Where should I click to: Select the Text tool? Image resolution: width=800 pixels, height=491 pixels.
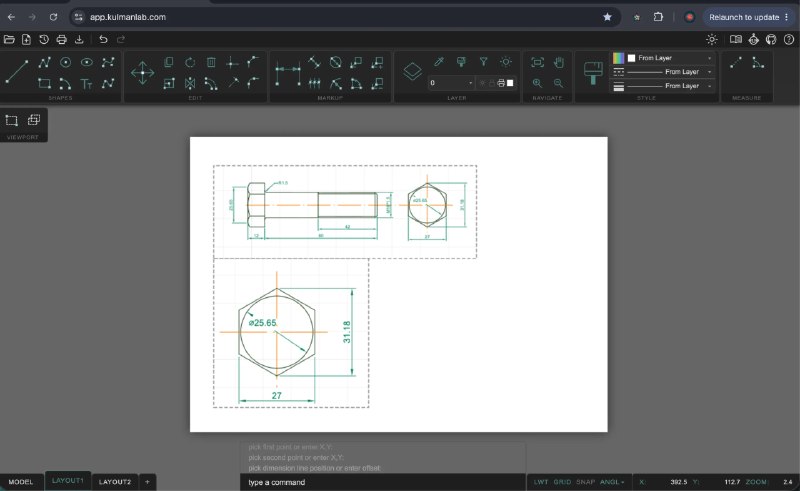click(x=87, y=83)
